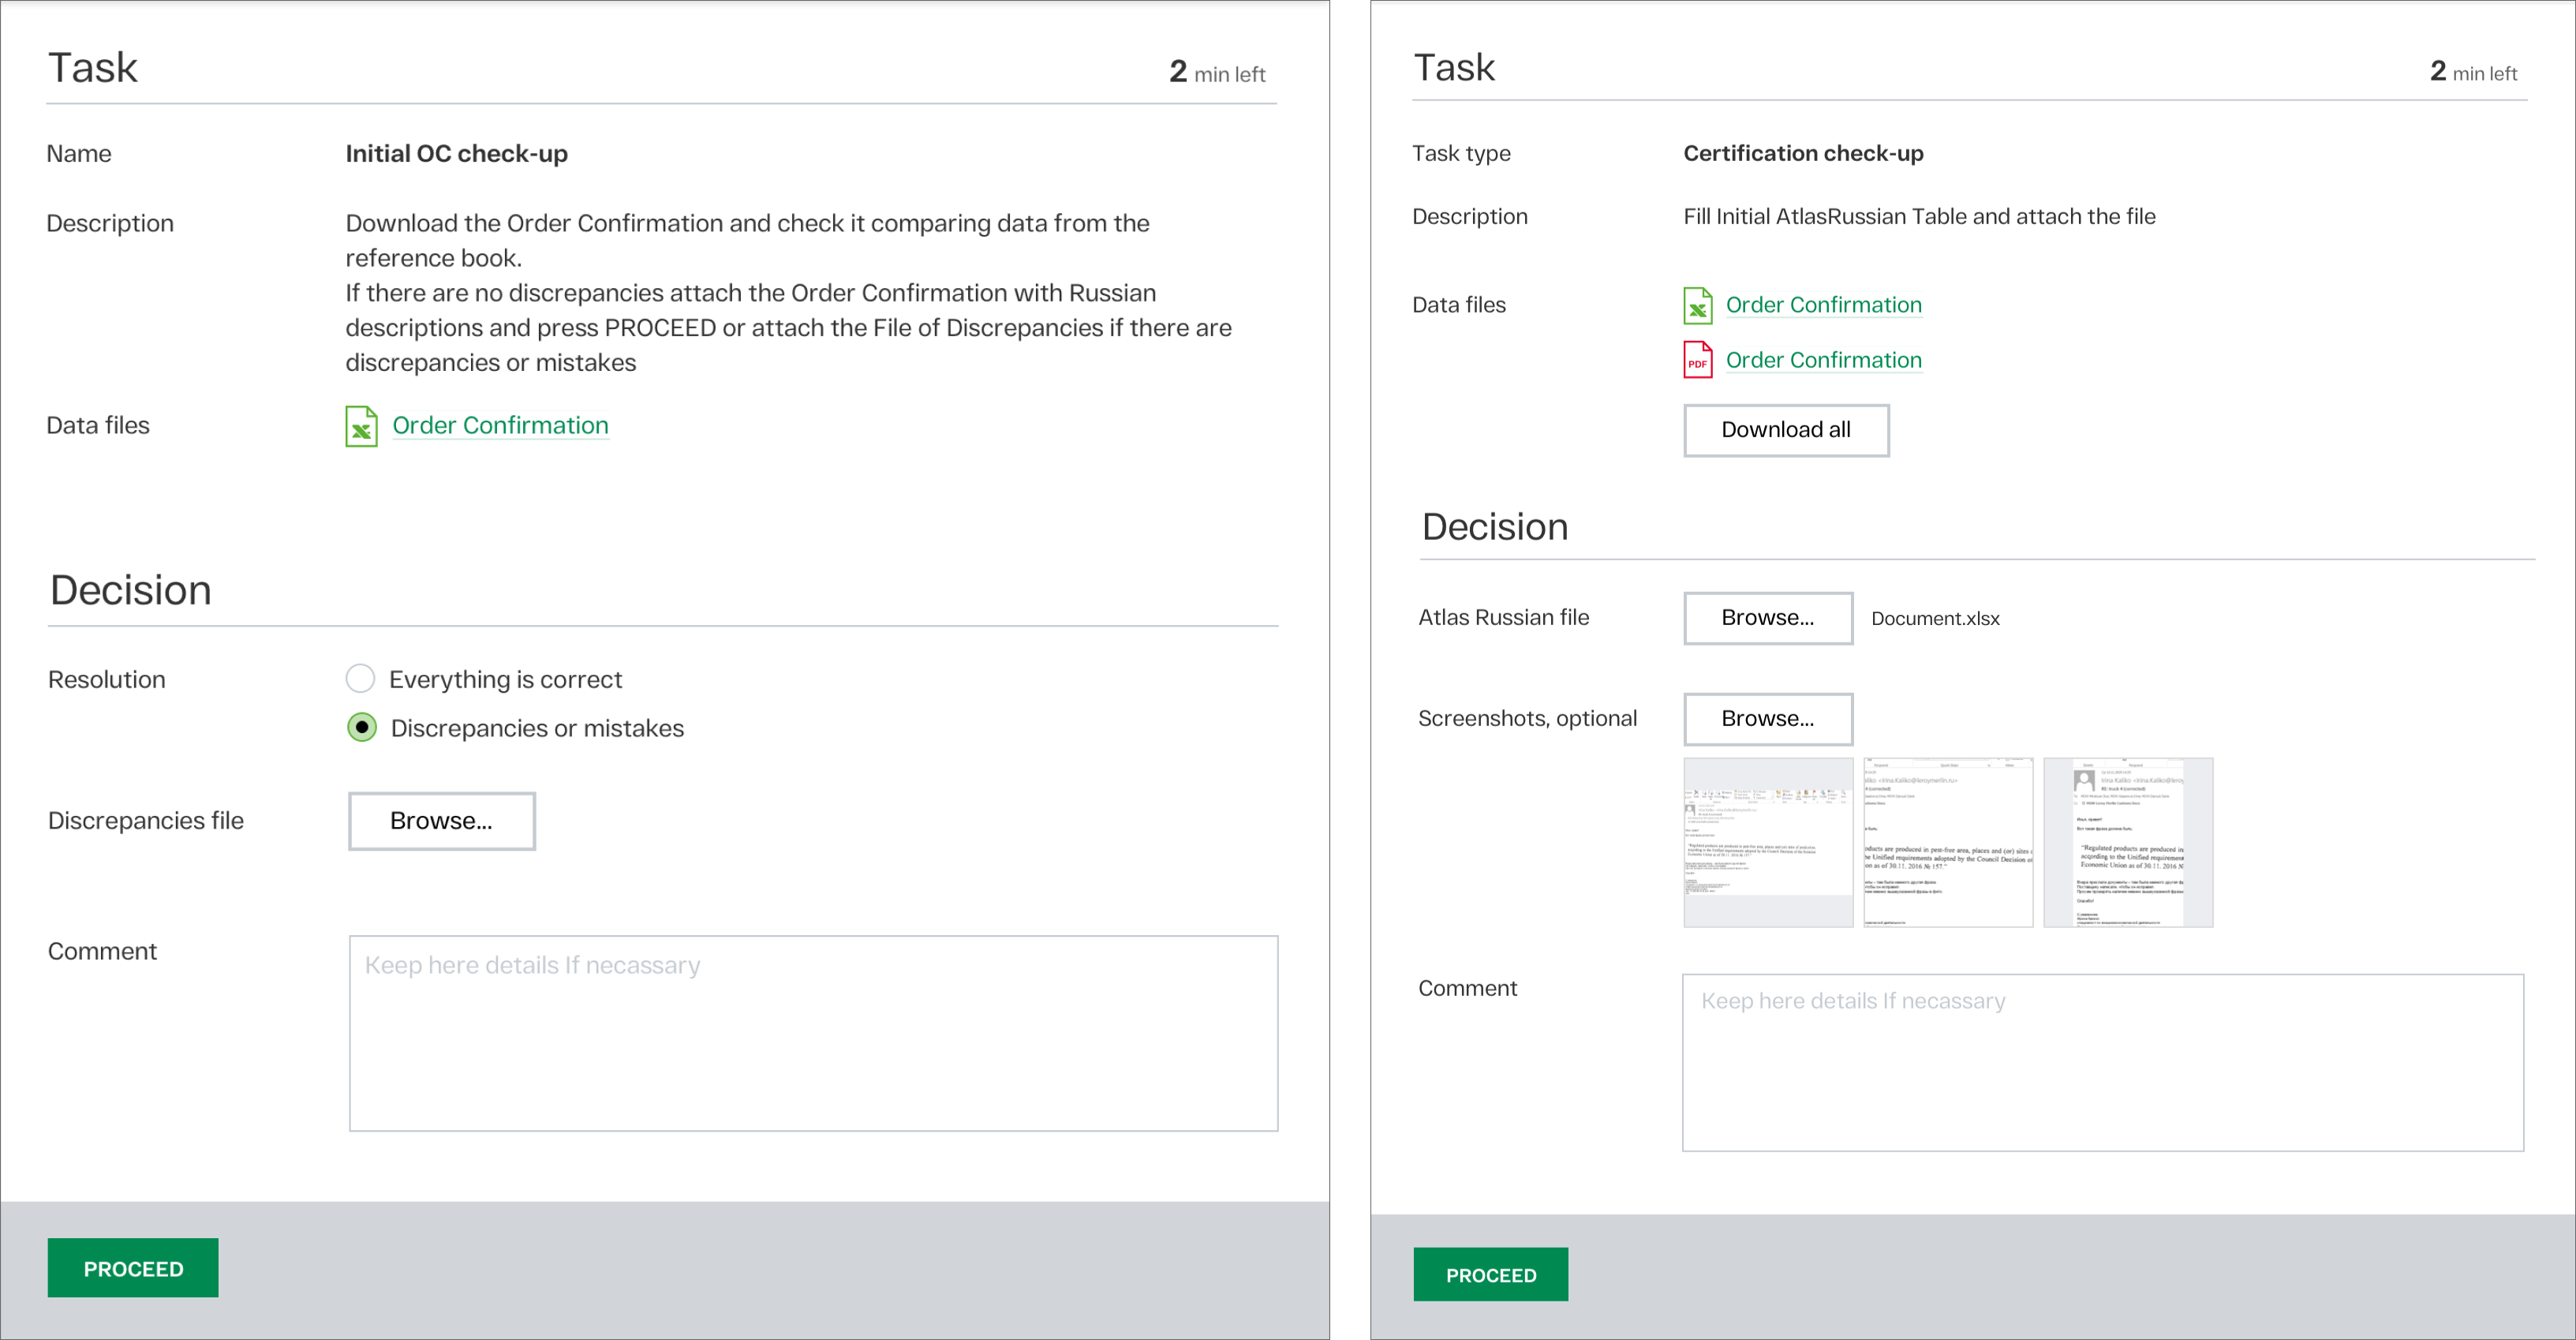Open the second screenshot thumbnail
The height and width of the screenshot is (1340, 2576).
coord(1947,842)
